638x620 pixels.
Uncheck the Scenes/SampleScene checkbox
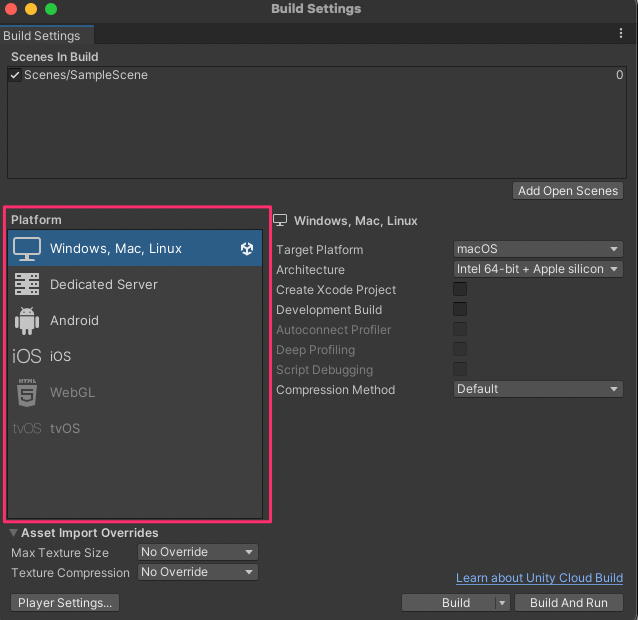pos(15,75)
